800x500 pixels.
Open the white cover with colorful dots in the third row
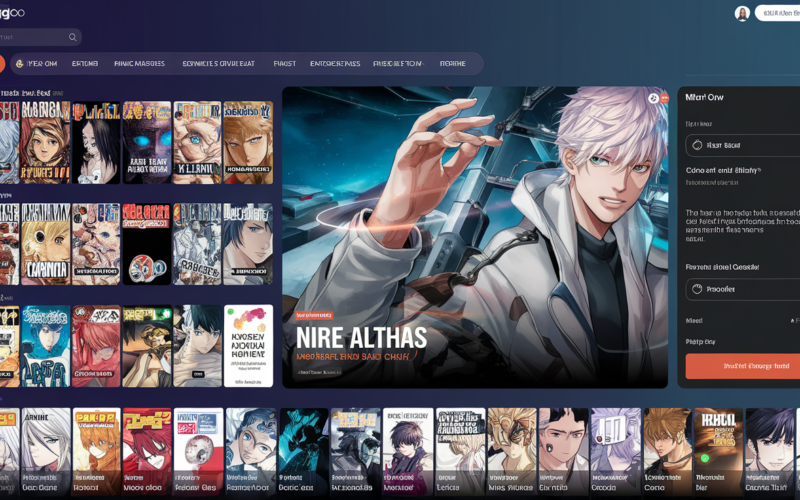(x=249, y=345)
